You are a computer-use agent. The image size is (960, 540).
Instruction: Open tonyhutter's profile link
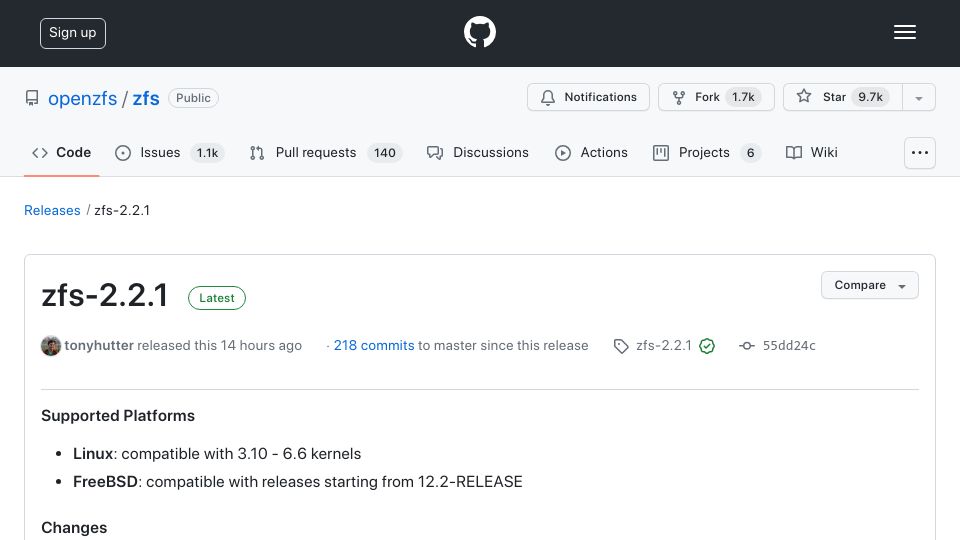tap(99, 345)
